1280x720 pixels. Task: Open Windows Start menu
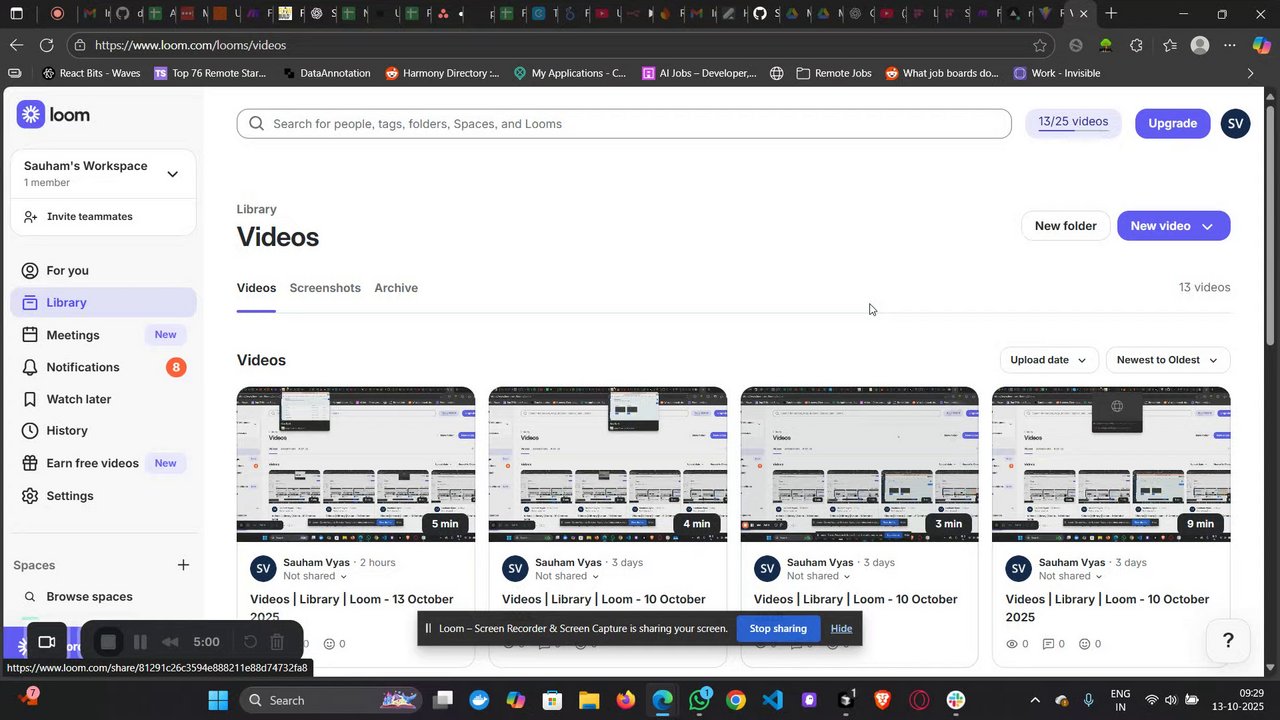tap(218, 700)
